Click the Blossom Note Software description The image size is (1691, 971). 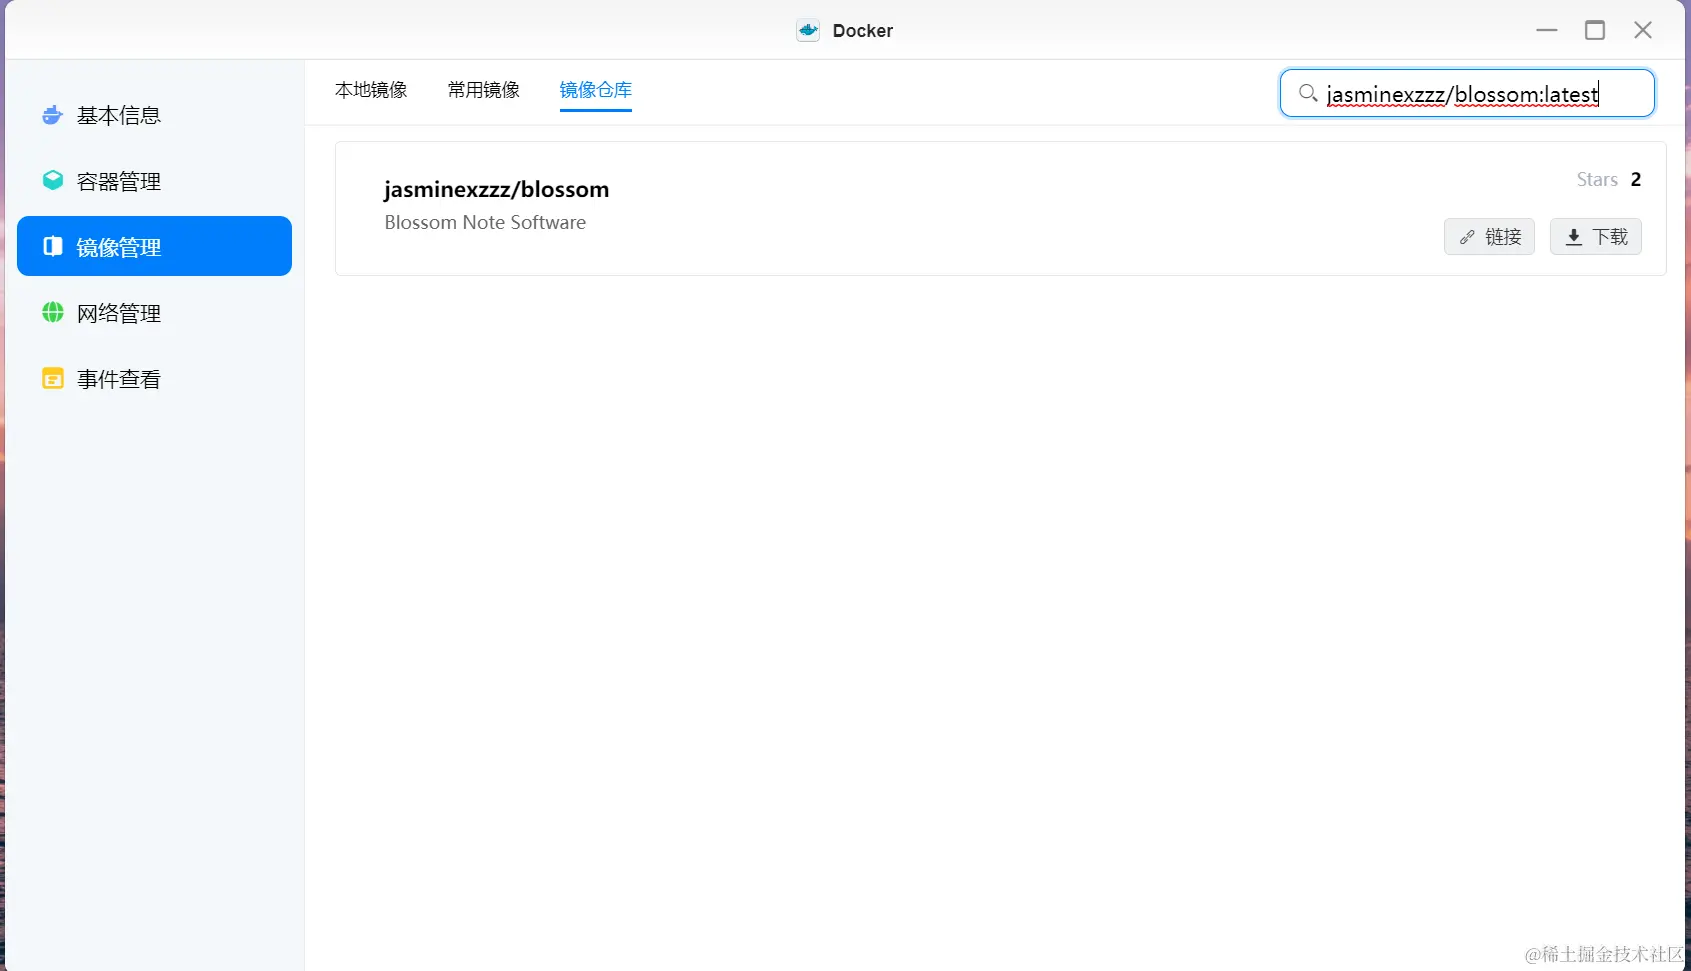pos(485,222)
